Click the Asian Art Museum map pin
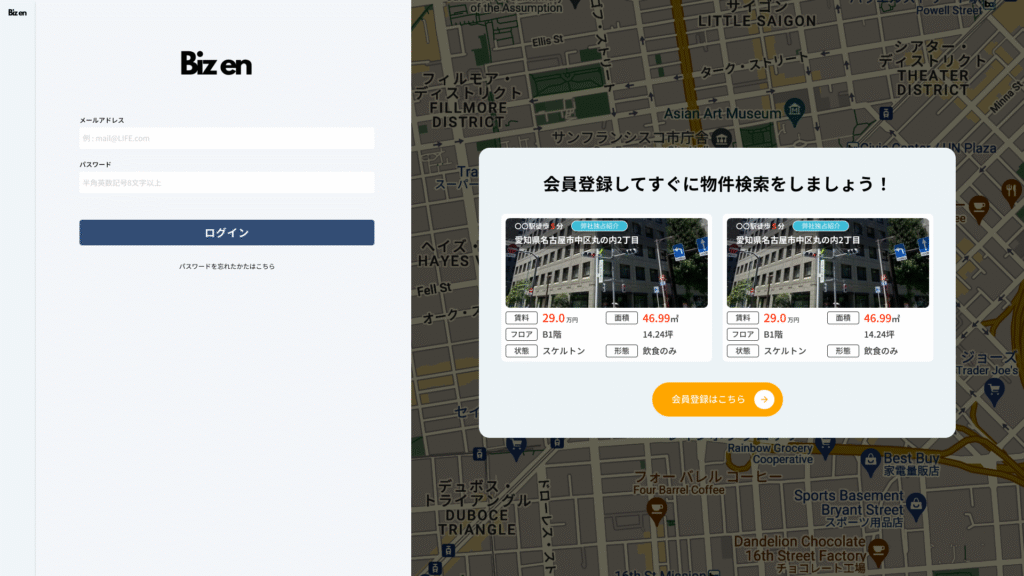This screenshot has height=576, width=1024. coord(794,107)
